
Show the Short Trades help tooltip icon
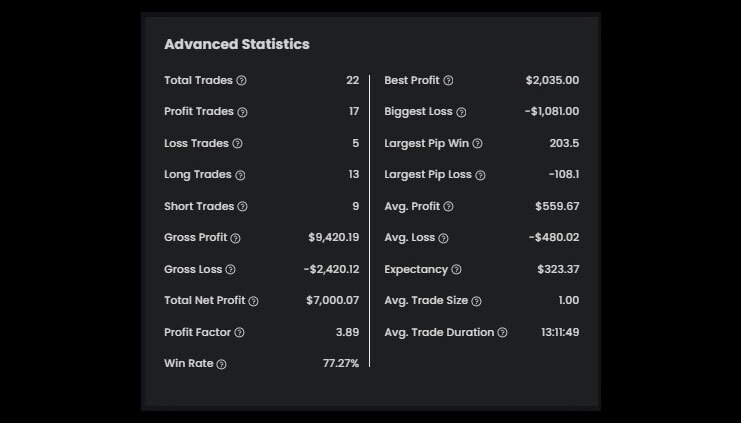coord(242,207)
